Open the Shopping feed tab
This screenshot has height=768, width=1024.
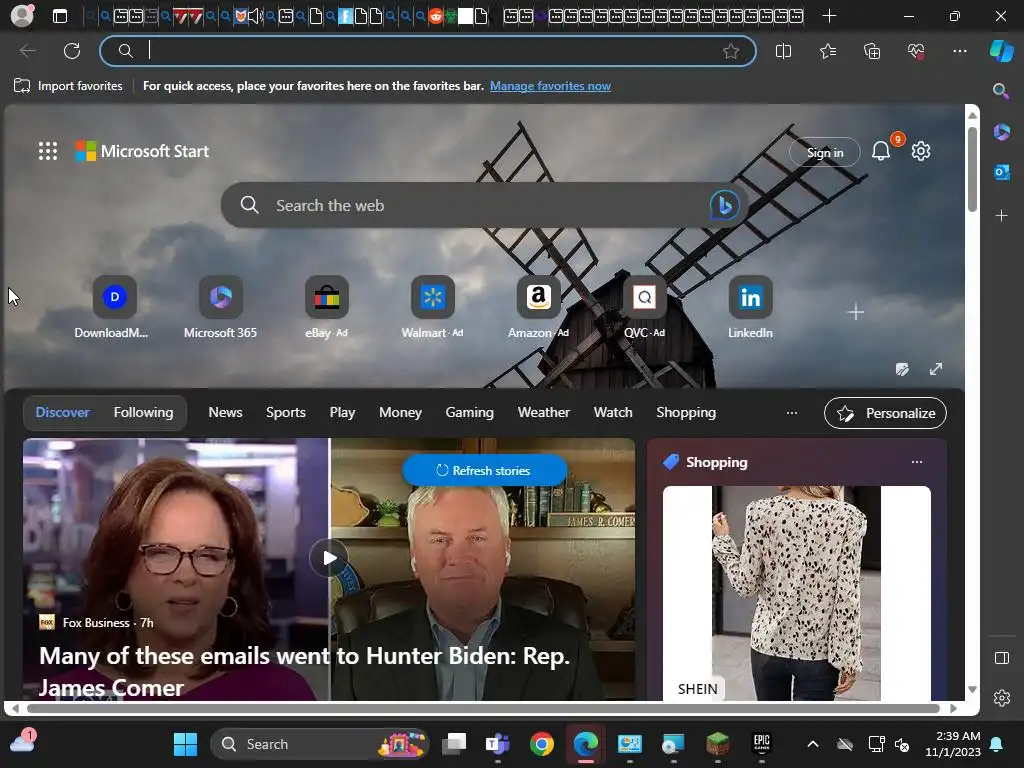tap(686, 412)
